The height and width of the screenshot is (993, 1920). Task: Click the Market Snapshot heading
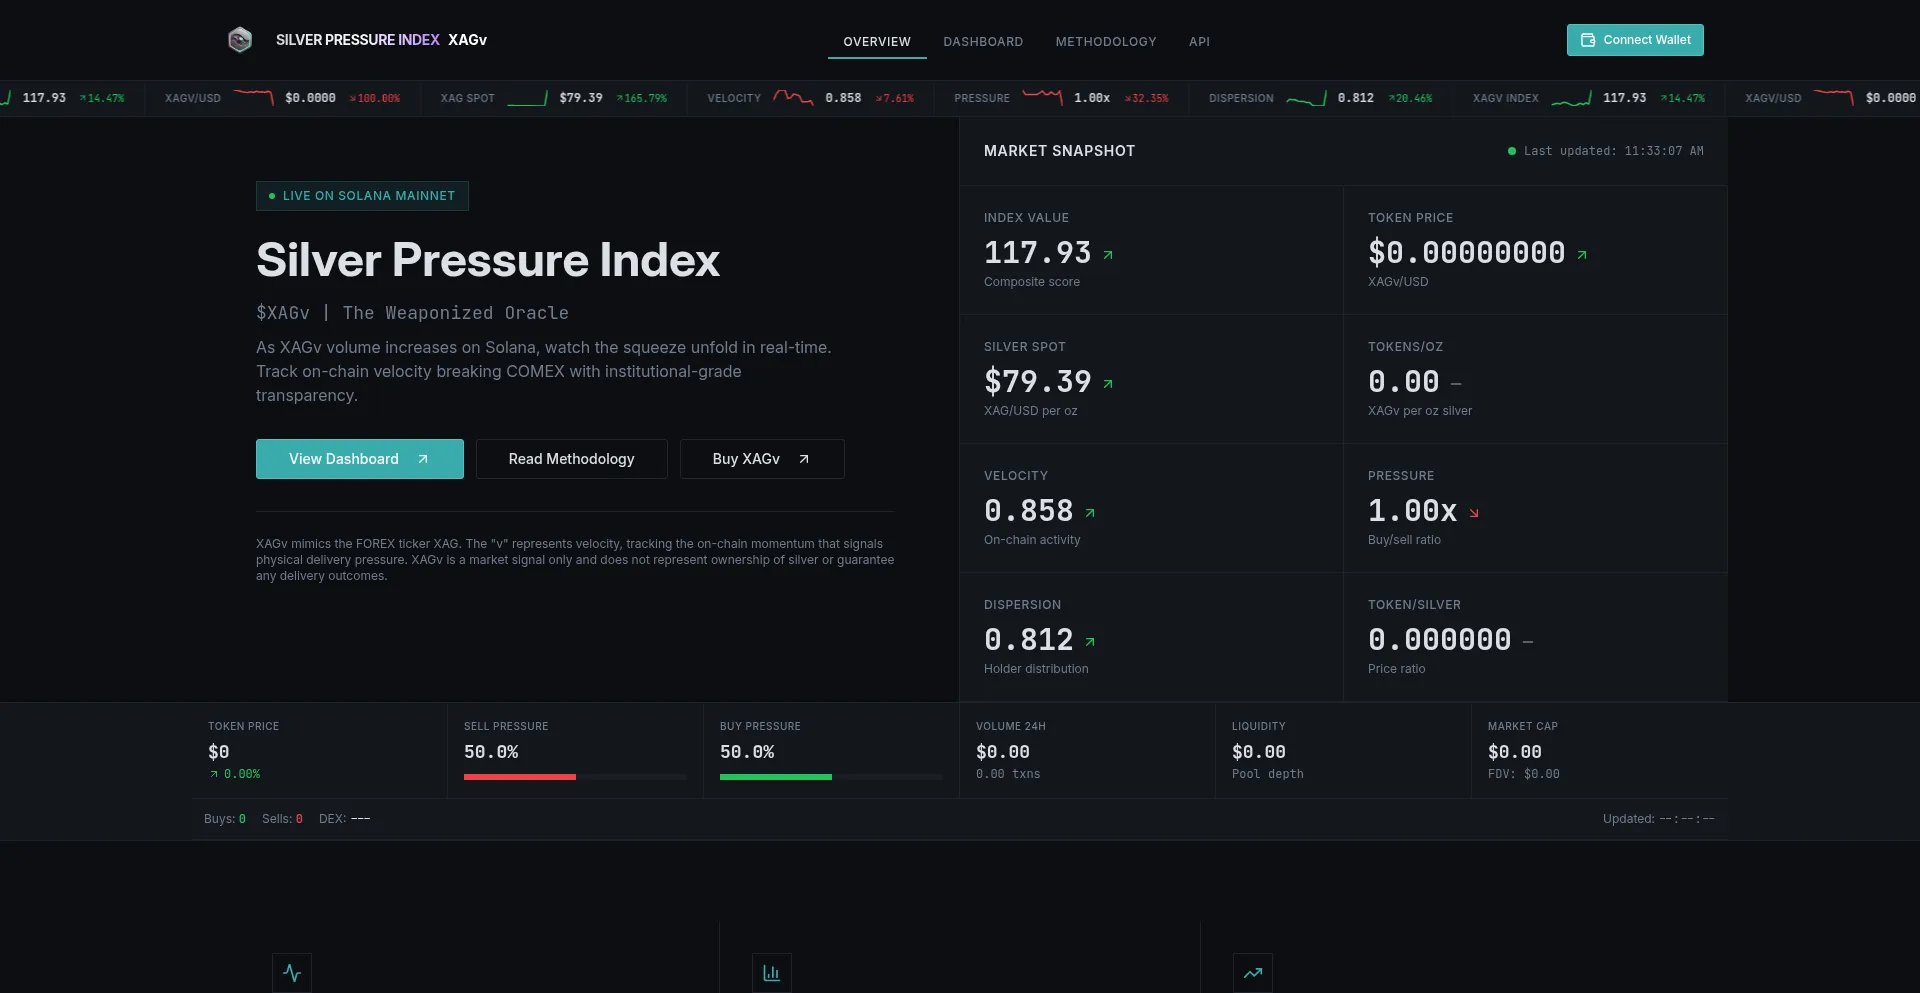[1059, 151]
